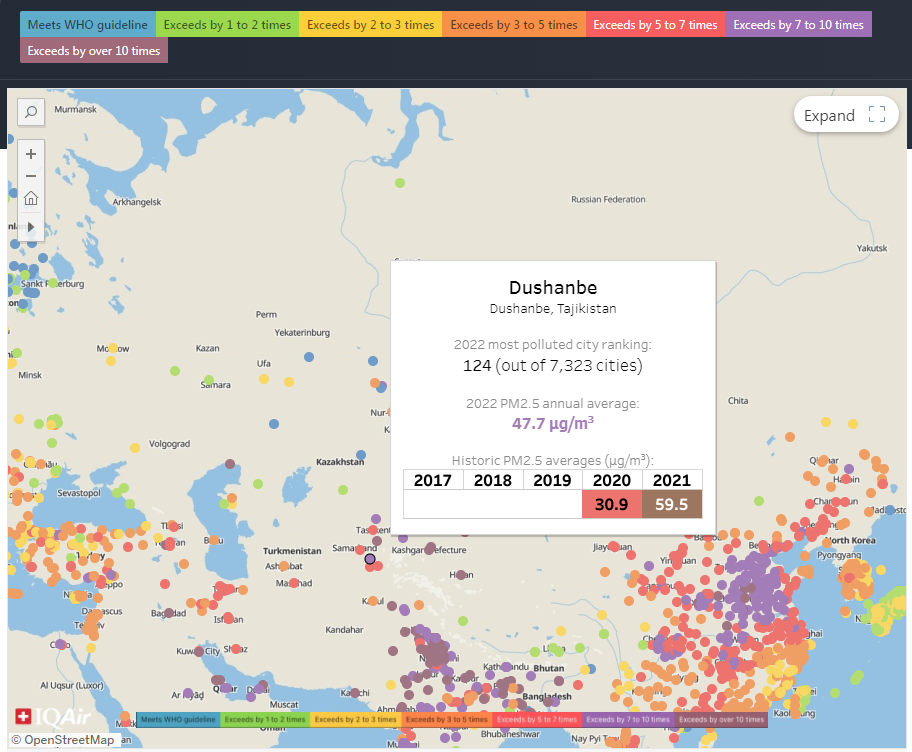
Task: Click the blue marker near Yekaterinburg
Action: [309, 356]
